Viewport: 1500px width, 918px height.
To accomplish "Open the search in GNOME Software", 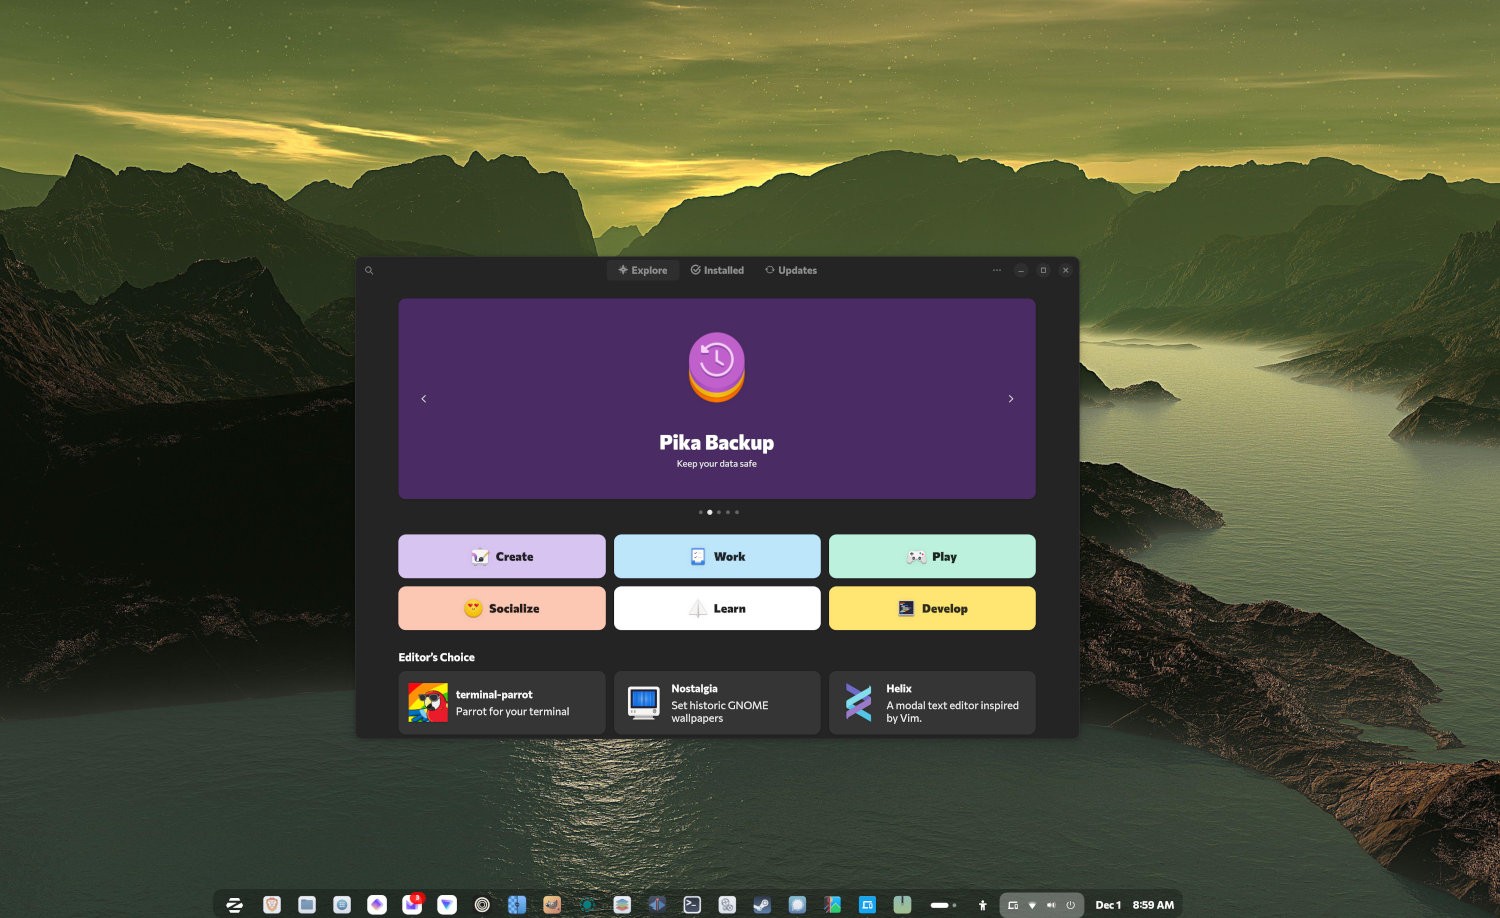I will click(370, 270).
